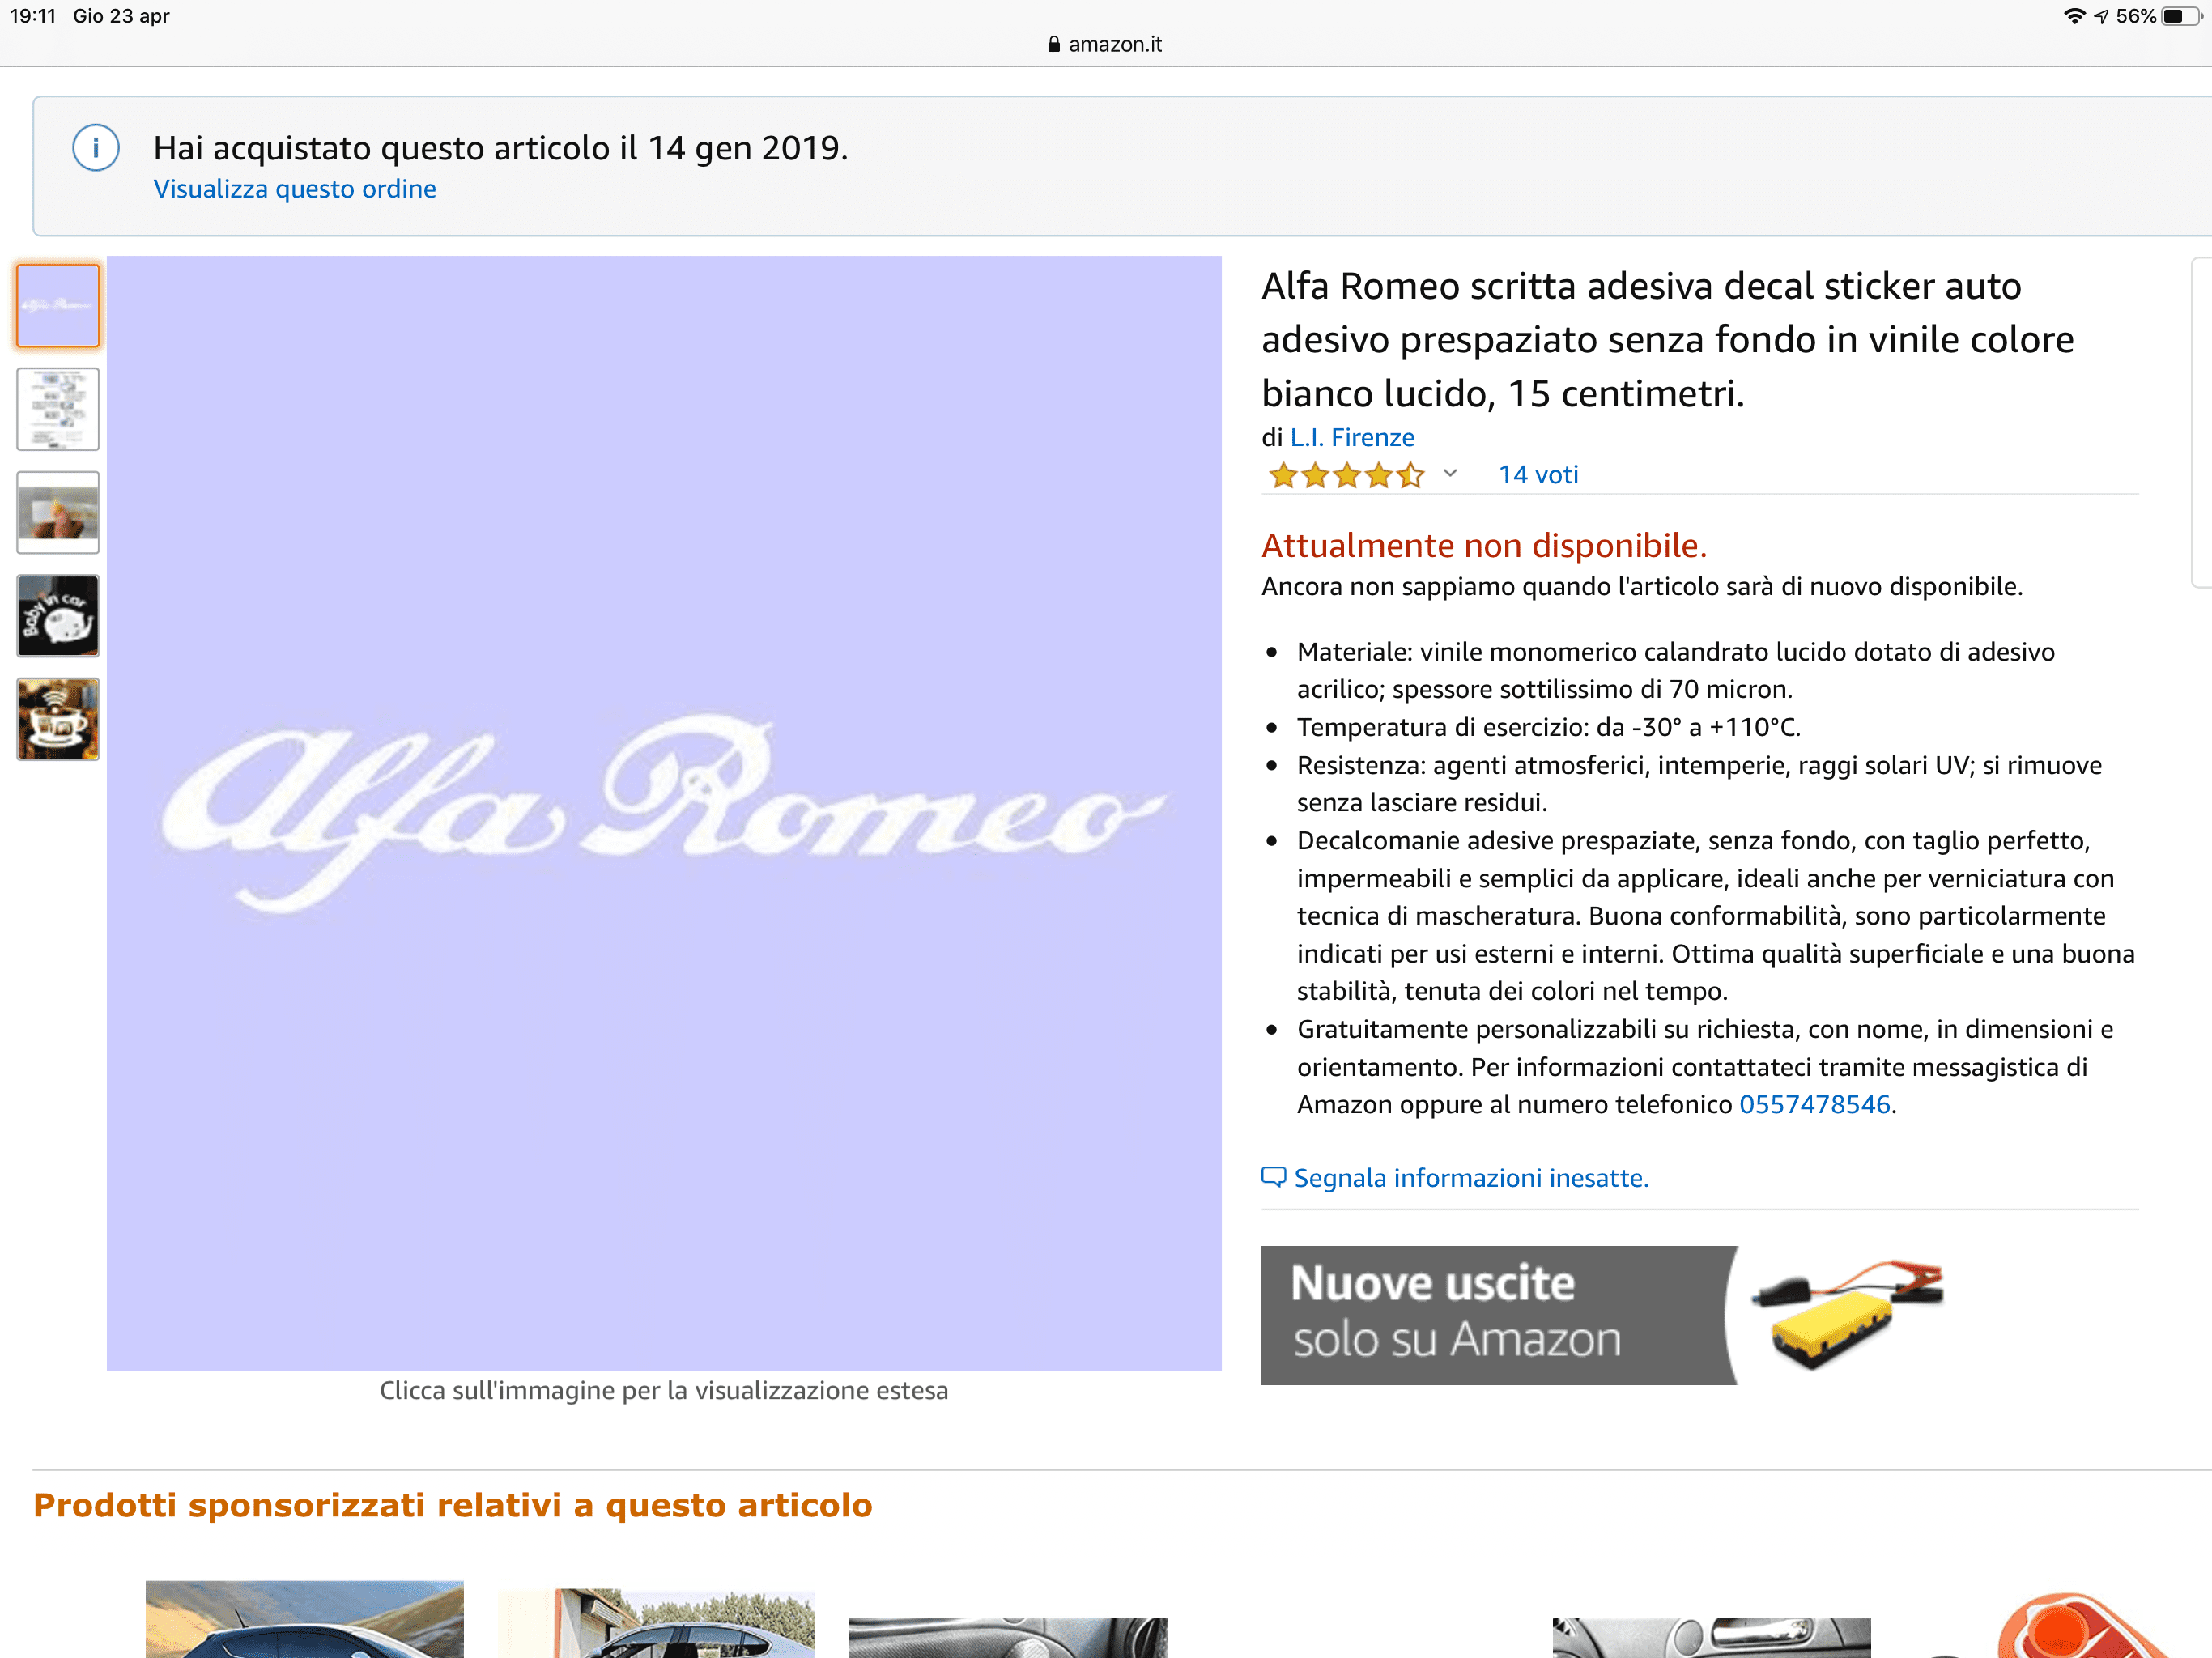This screenshot has height=1658, width=2212.
Task: Open the main Alfa Romeo product image
Action: (664, 813)
